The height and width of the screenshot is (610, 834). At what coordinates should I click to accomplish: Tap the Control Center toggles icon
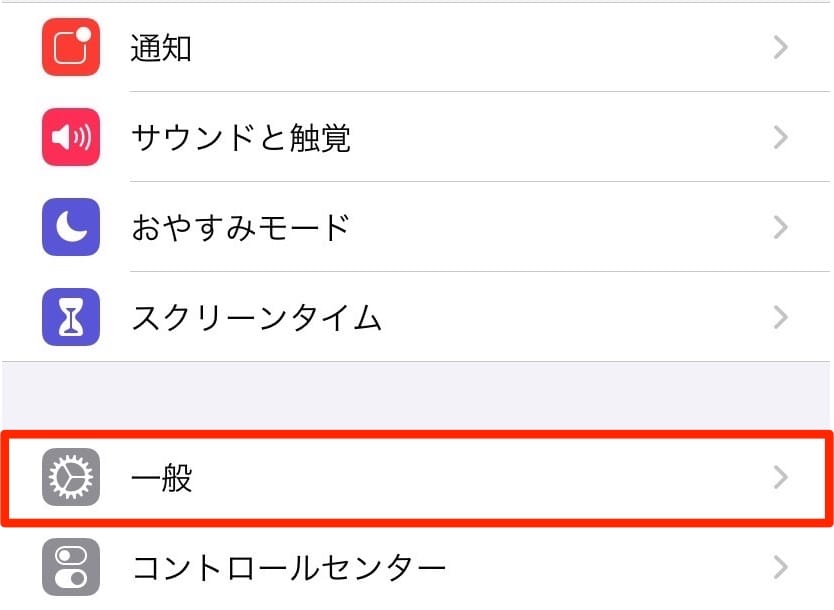(69, 566)
